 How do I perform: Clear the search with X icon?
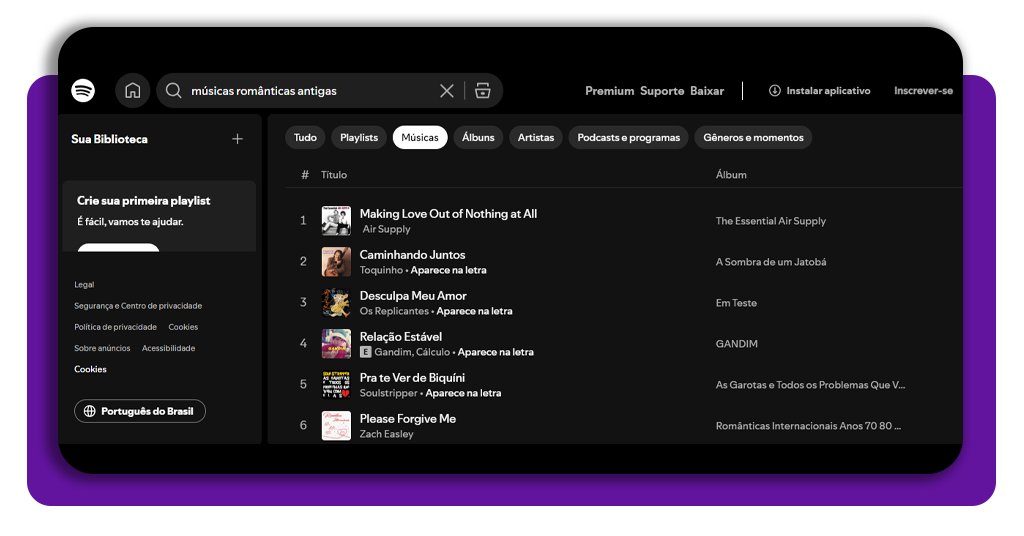[447, 91]
